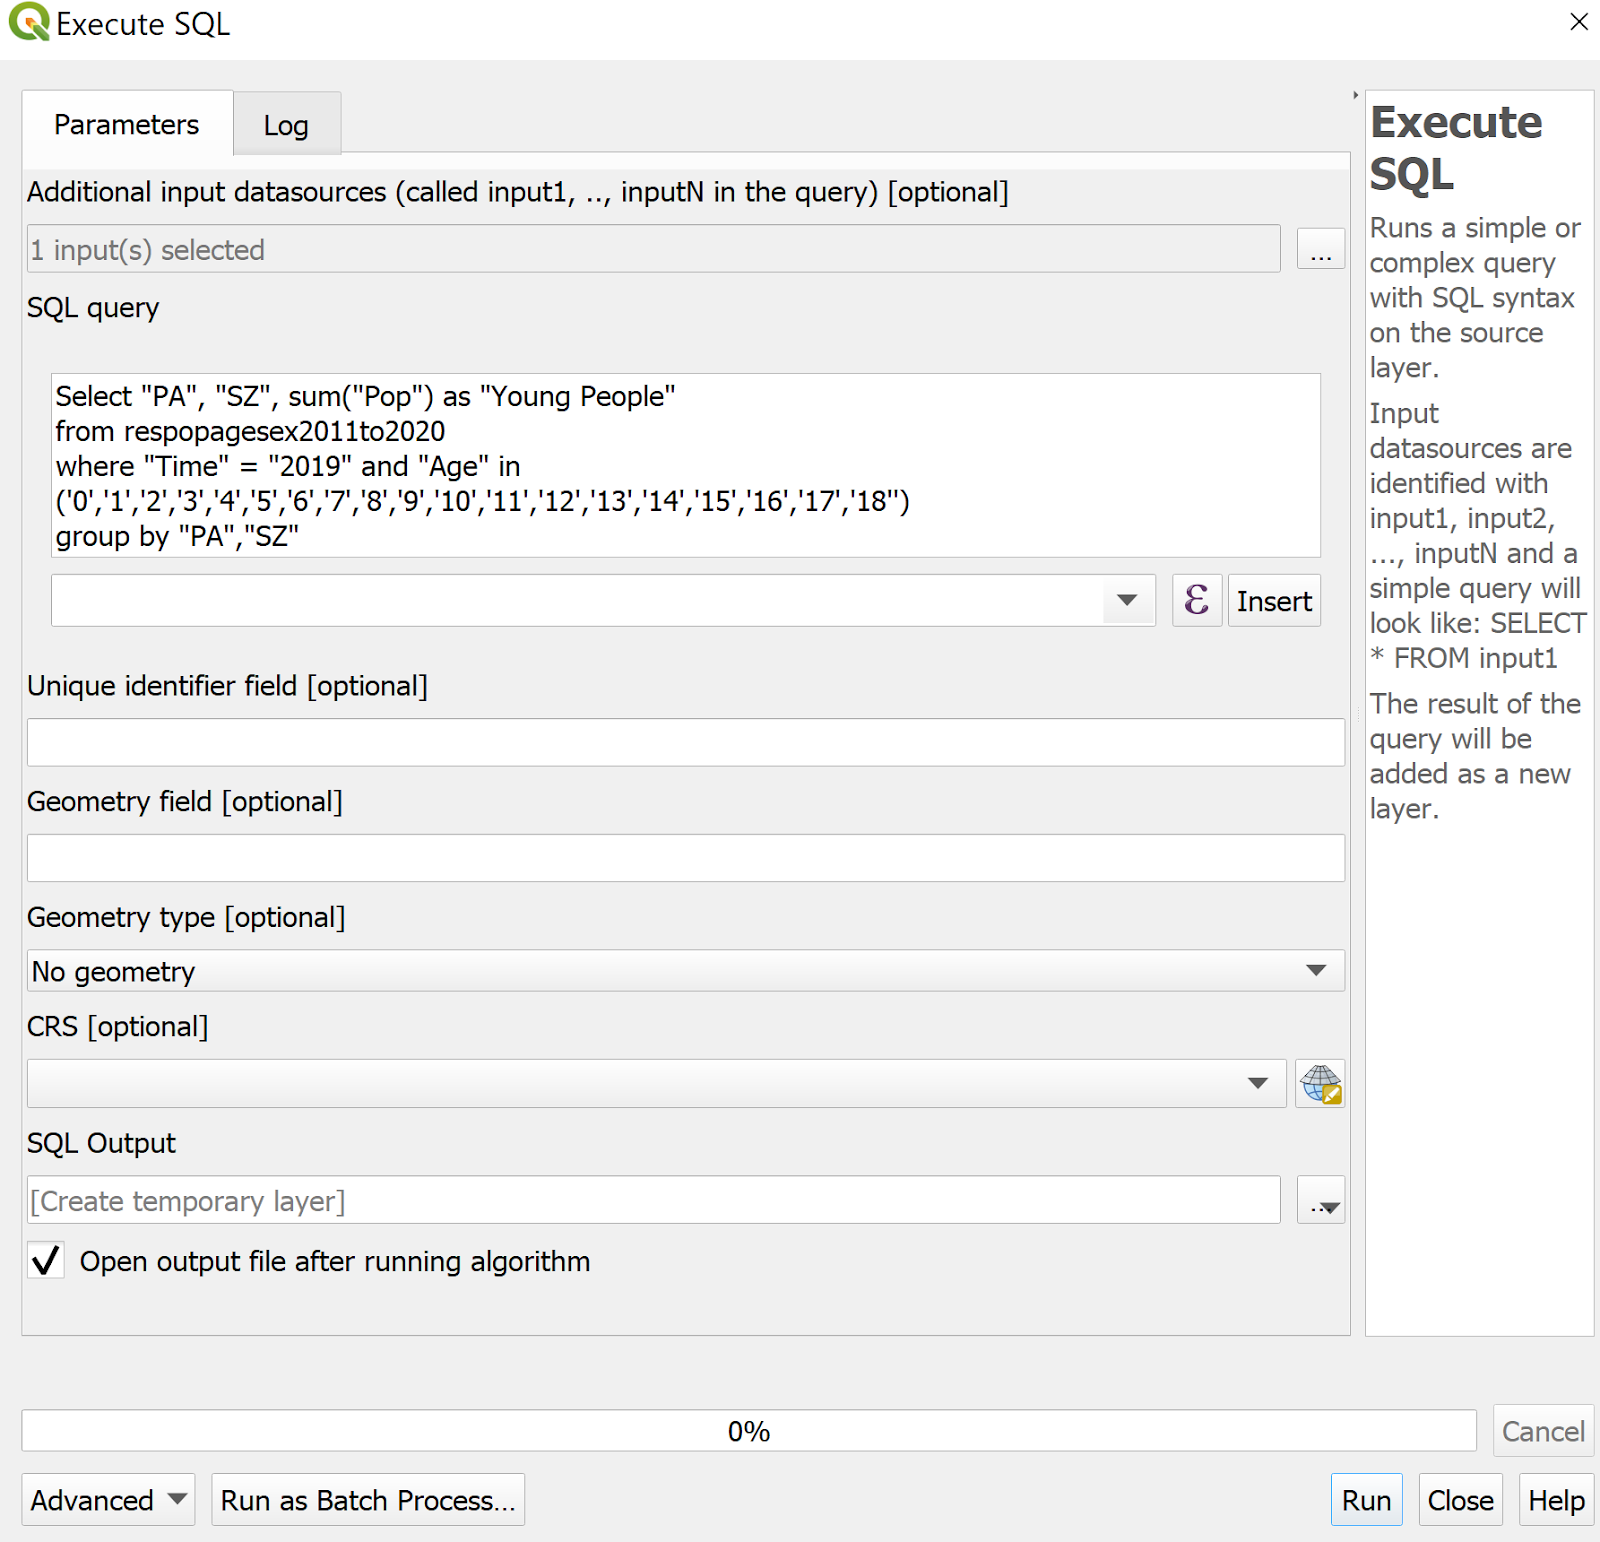Open Help for Execute SQL

click(x=1556, y=1500)
